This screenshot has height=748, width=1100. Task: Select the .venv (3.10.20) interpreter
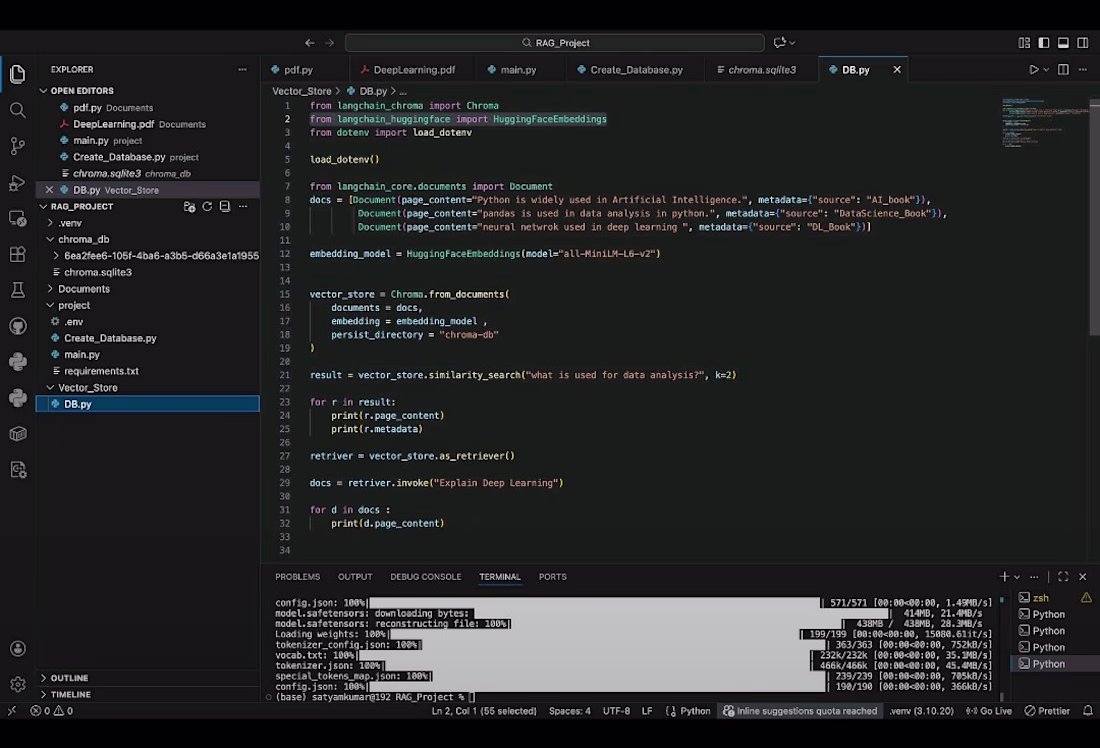point(922,711)
